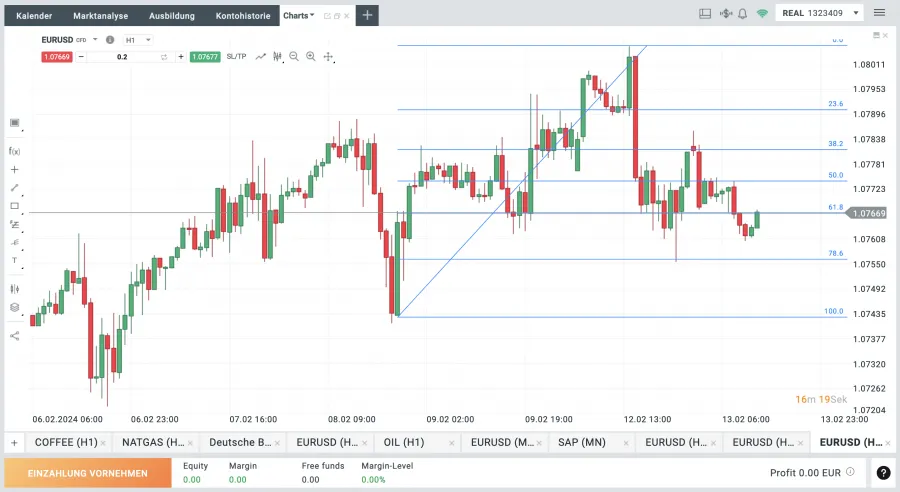Select the rectangle shape tool
Viewport: 900px width, 492px height.
14,206
